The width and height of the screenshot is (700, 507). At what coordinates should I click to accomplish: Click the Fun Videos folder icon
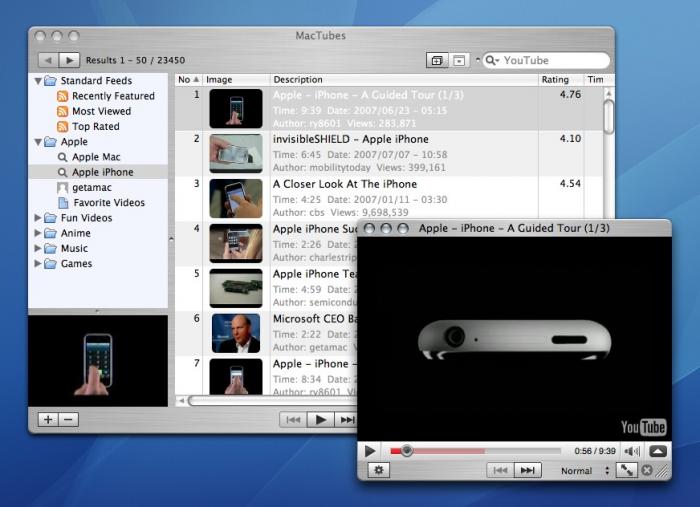(50, 218)
